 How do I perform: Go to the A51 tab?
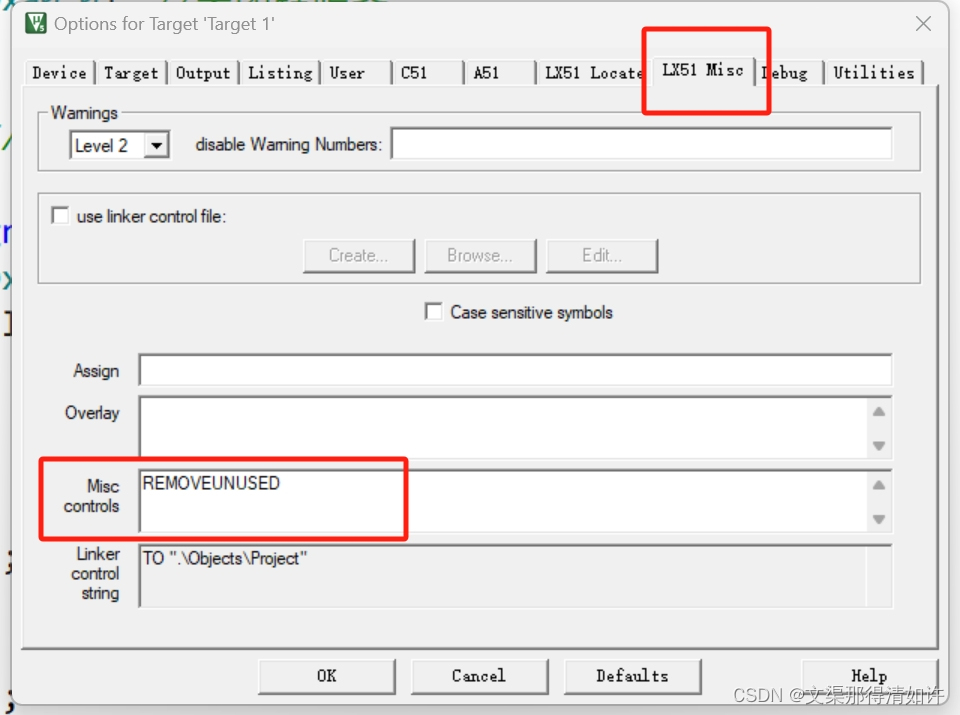[500, 73]
